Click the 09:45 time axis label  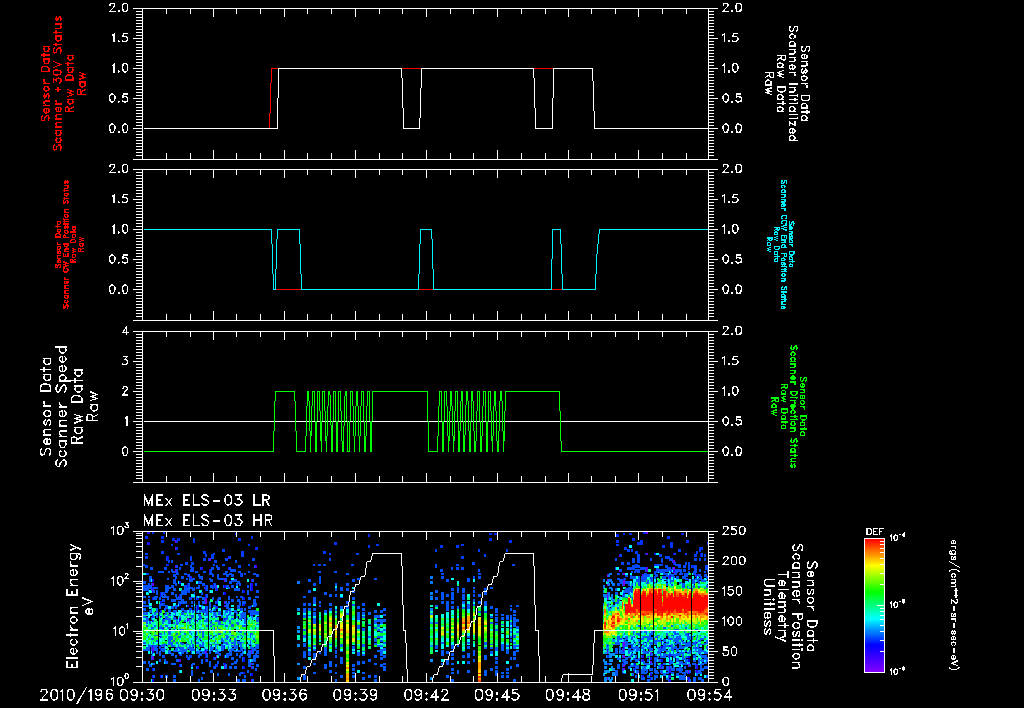496,696
